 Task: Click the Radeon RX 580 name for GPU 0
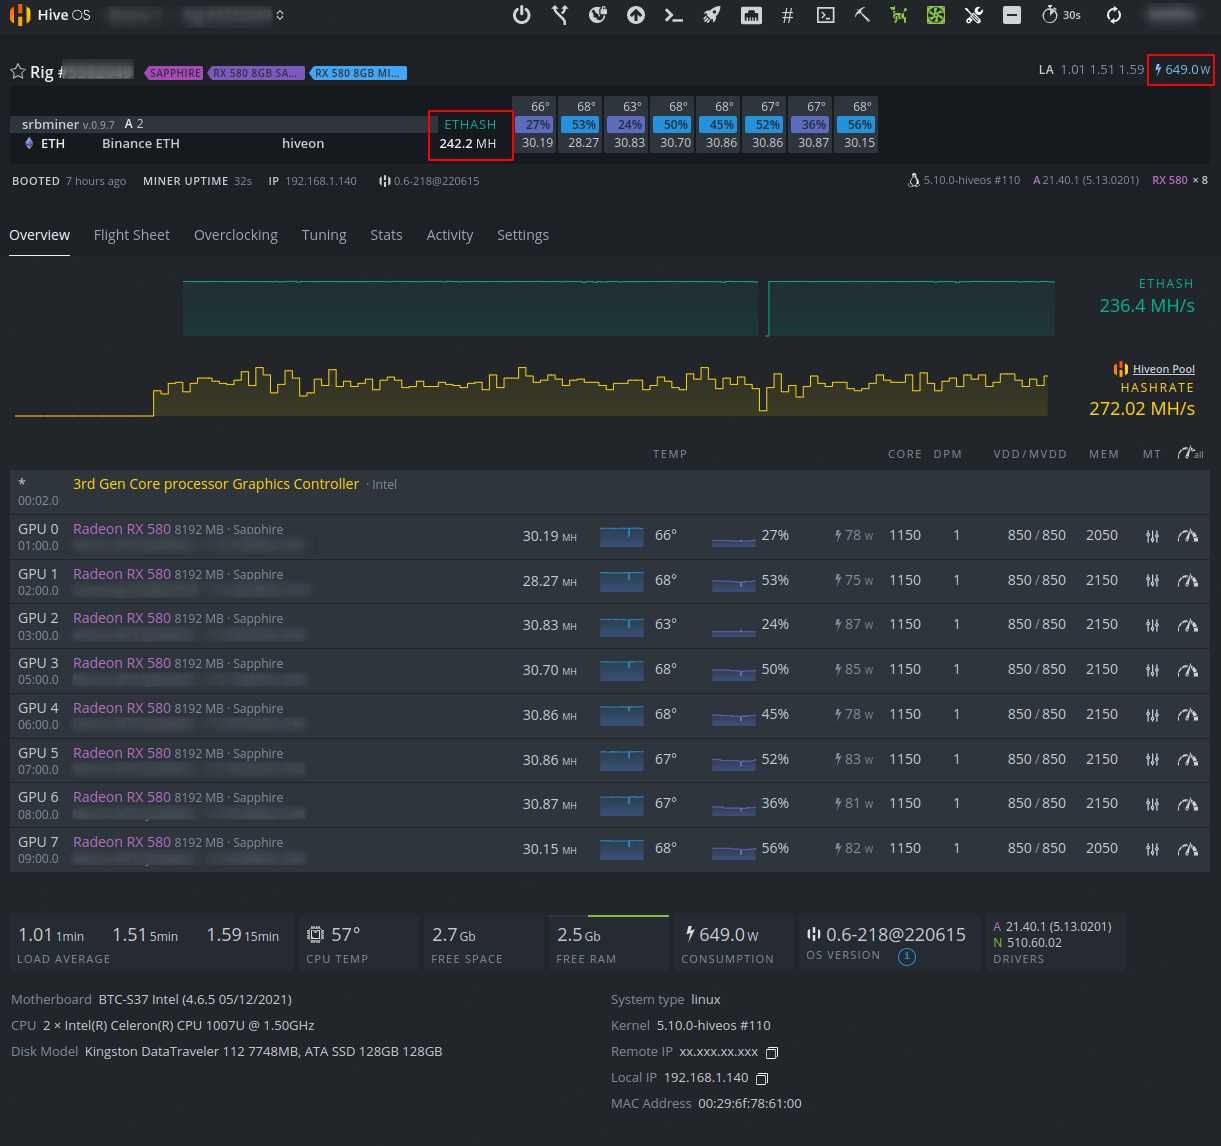point(122,529)
